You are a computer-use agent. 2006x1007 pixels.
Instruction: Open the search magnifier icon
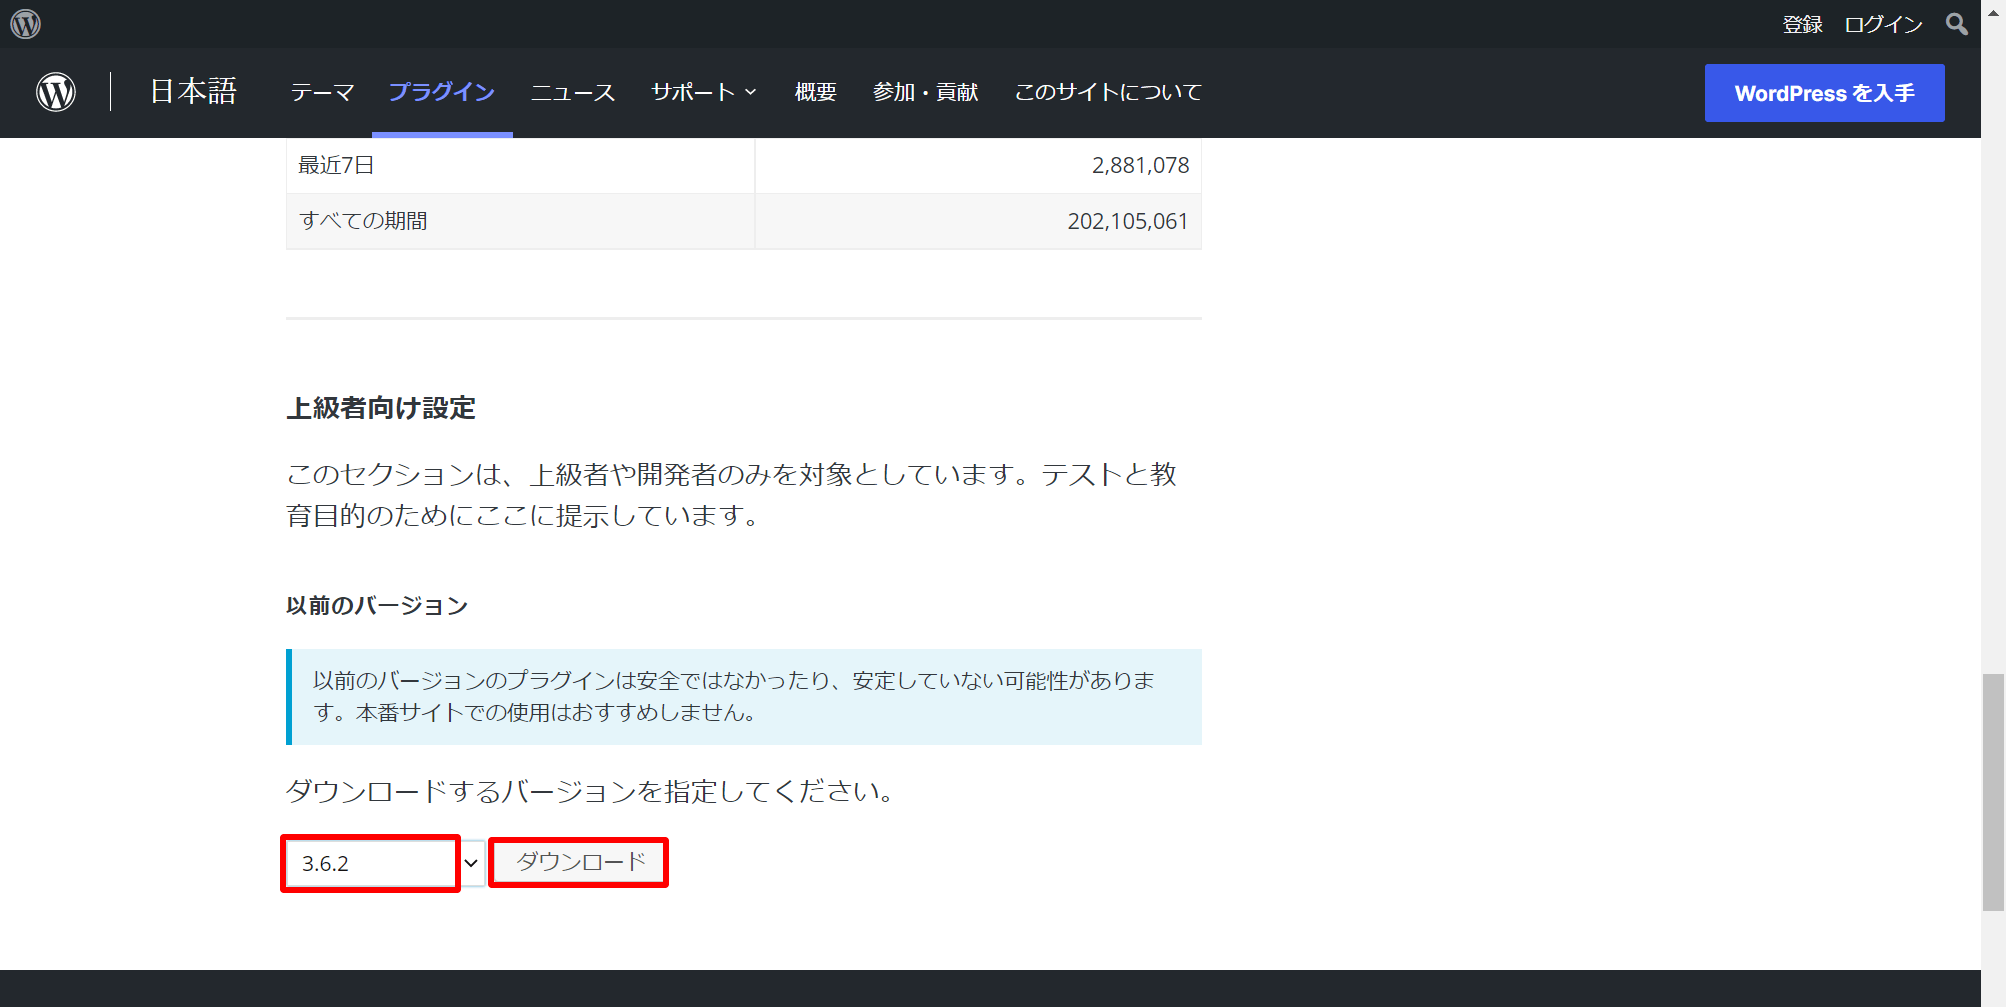click(x=1957, y=24)
